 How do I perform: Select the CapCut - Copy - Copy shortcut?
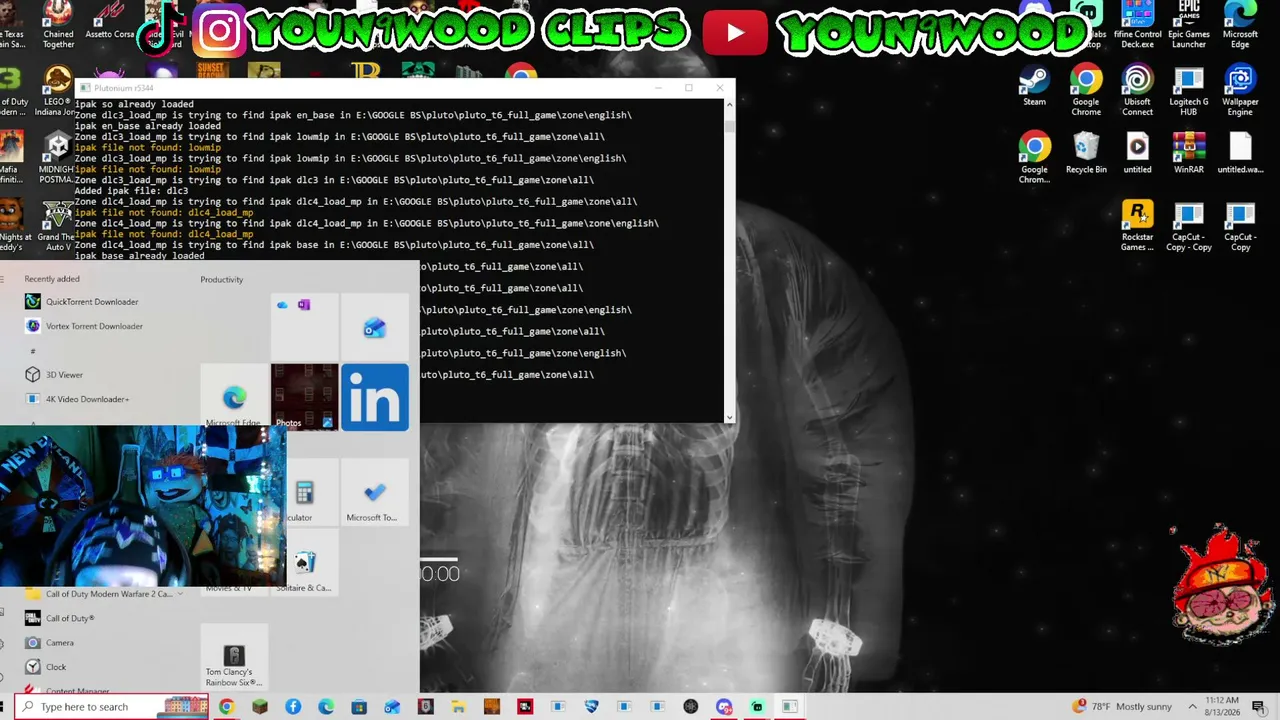point(1188,226)
